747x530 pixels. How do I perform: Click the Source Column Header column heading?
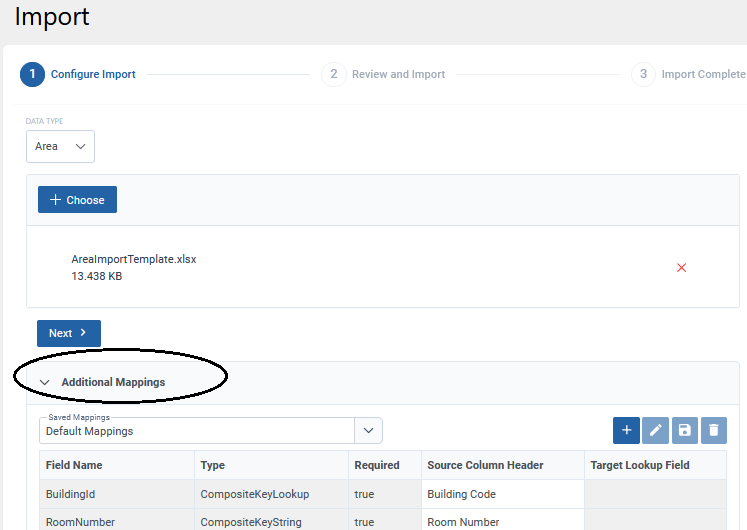485,465
